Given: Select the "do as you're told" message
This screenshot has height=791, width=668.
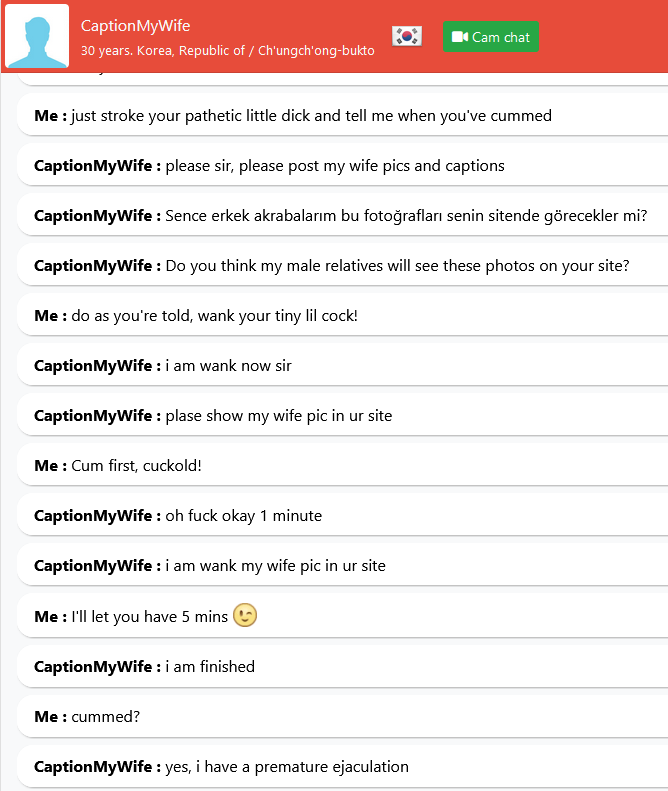Looking at the screenshot, I should (214, 315).
